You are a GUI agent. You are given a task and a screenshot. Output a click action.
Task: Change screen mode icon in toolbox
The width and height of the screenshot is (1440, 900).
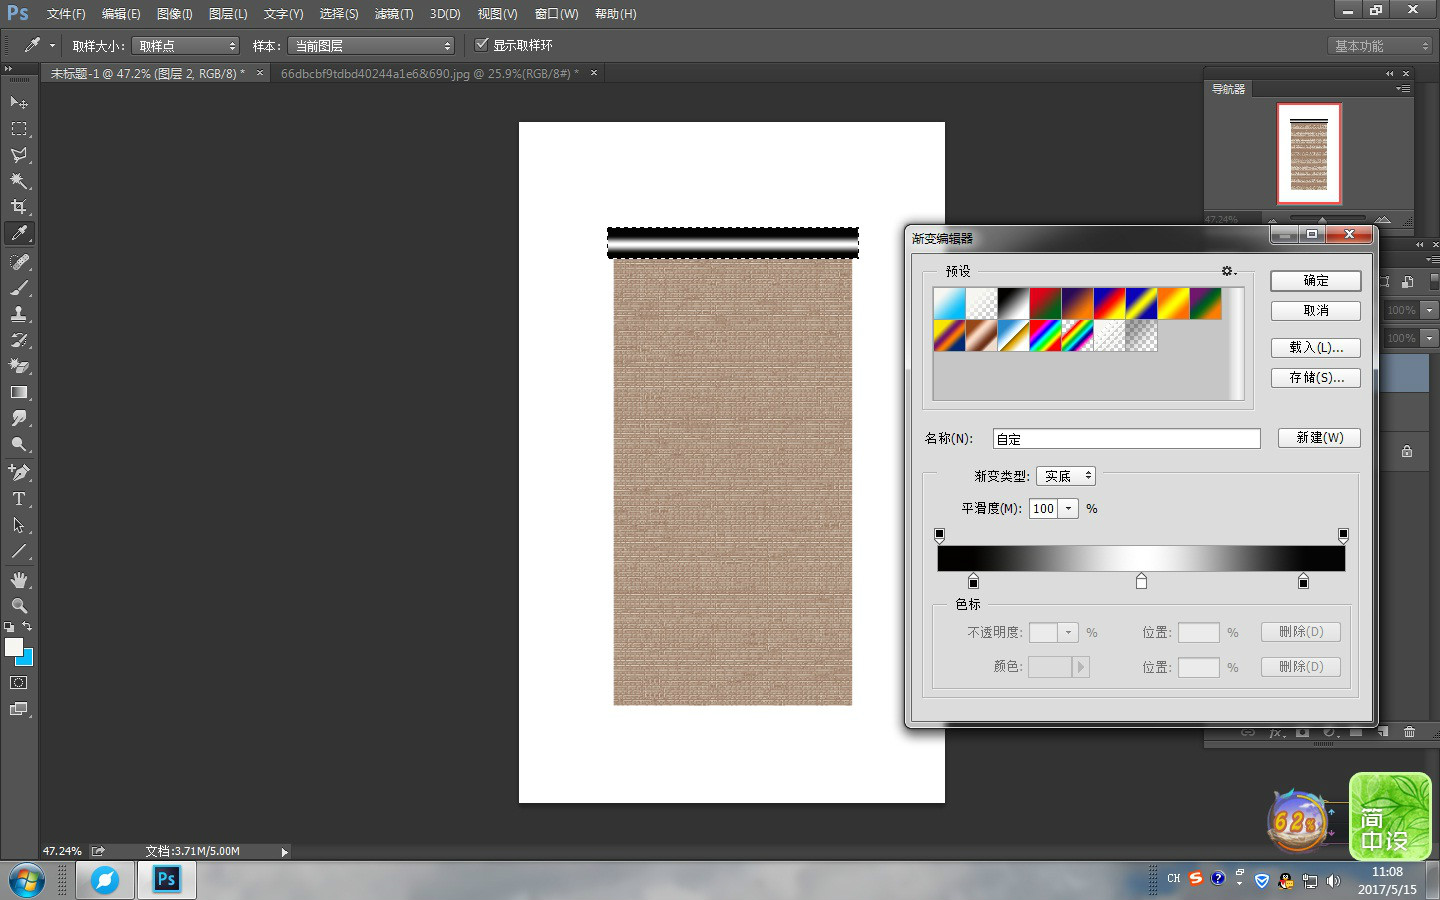point(19,709)
